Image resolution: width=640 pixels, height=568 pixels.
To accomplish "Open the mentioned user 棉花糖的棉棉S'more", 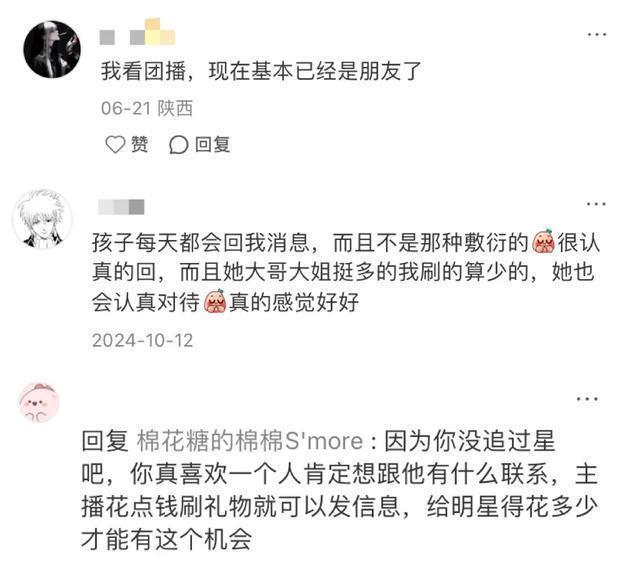I will (250, 441).
